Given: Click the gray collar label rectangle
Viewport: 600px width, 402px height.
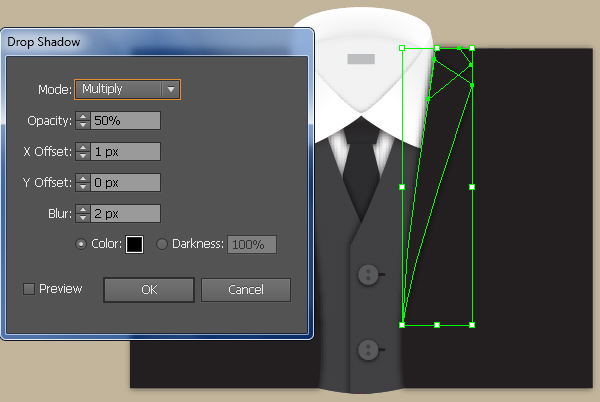Looking at the screenshot, I should [361, 59].
